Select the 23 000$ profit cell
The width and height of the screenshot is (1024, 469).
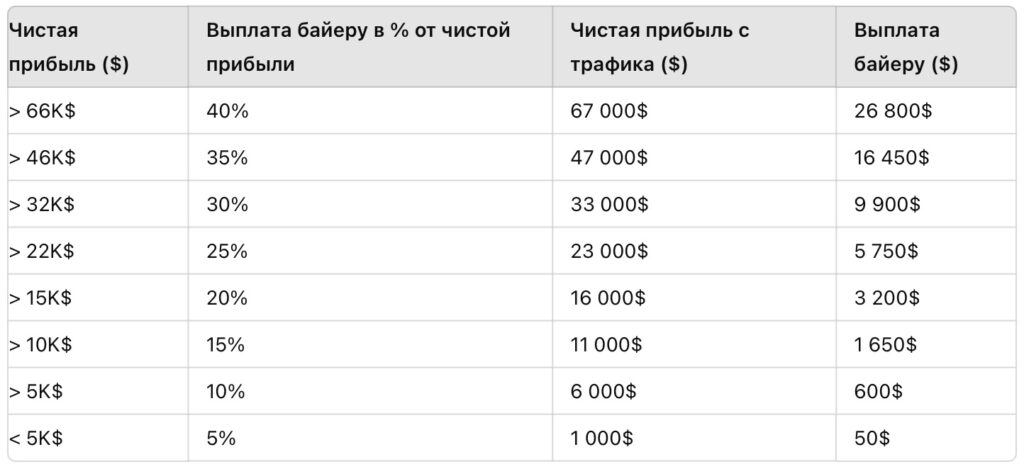694,251
